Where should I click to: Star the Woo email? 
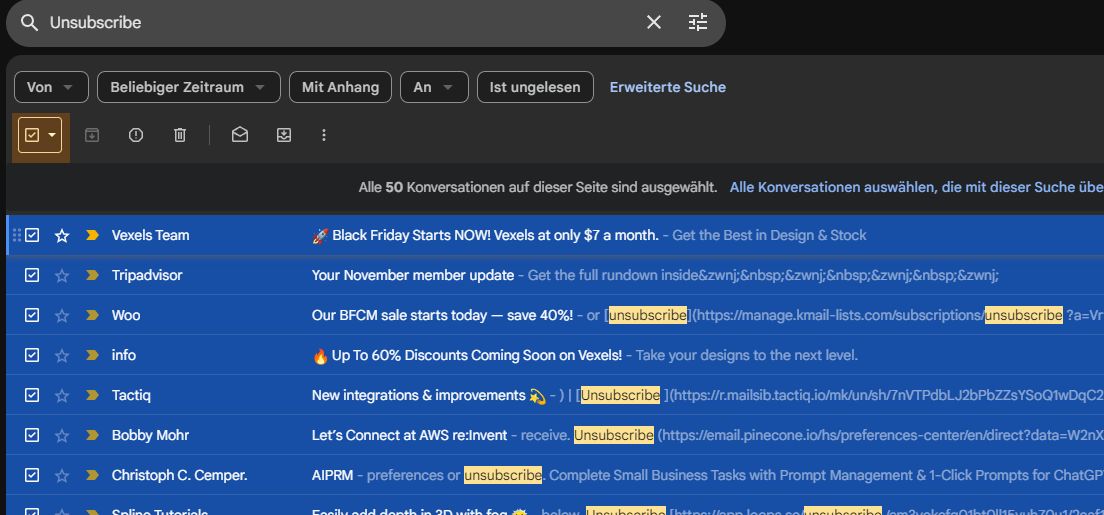point(62,316)
